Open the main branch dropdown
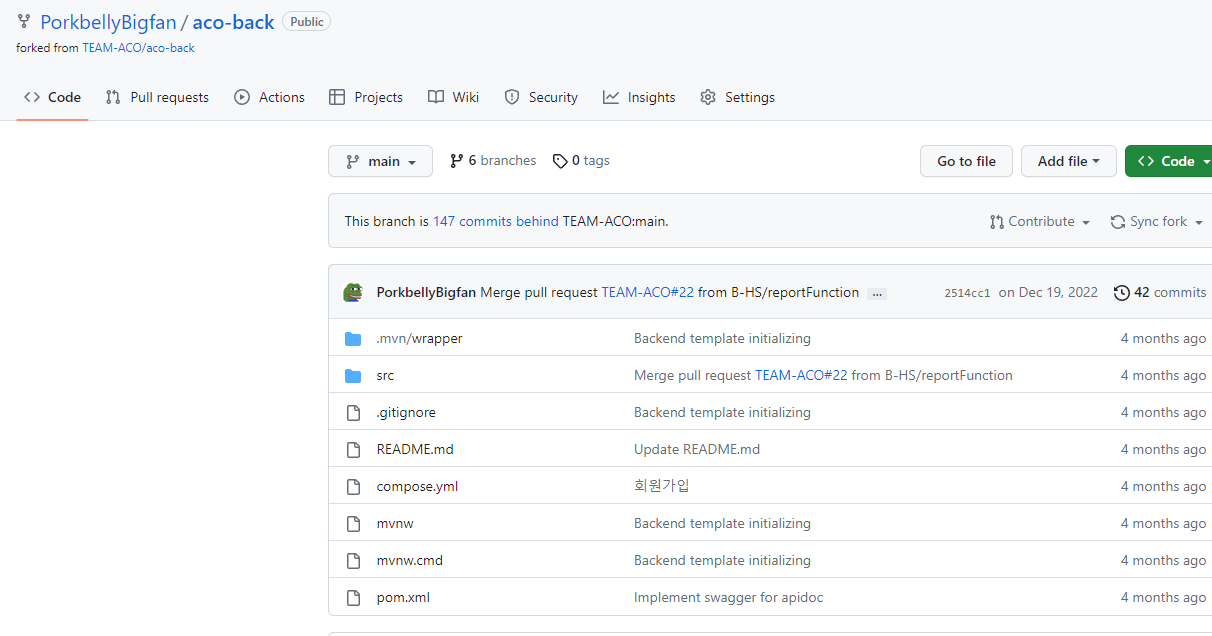The image size is (1212, 636). point(380,161)
